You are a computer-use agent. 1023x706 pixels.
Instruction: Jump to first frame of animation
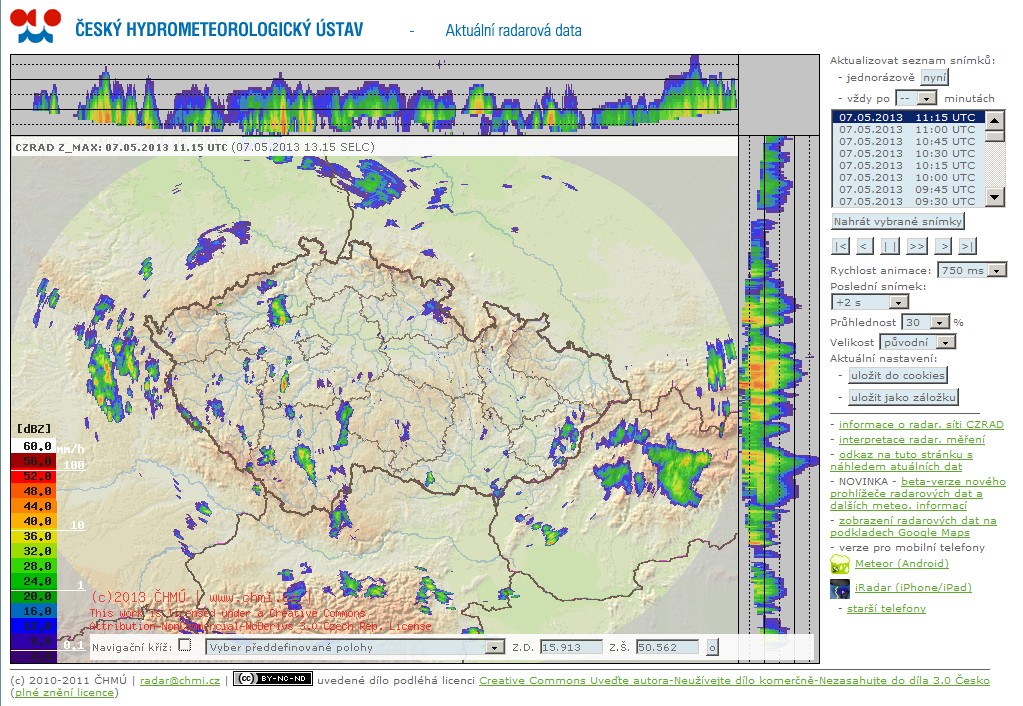click(x=840, y=246)
